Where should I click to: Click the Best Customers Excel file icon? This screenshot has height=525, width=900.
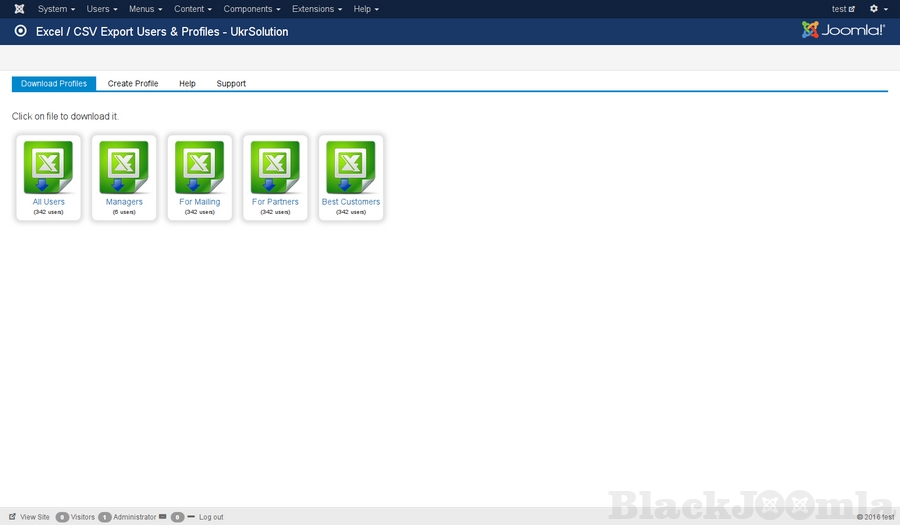point(351,167)
